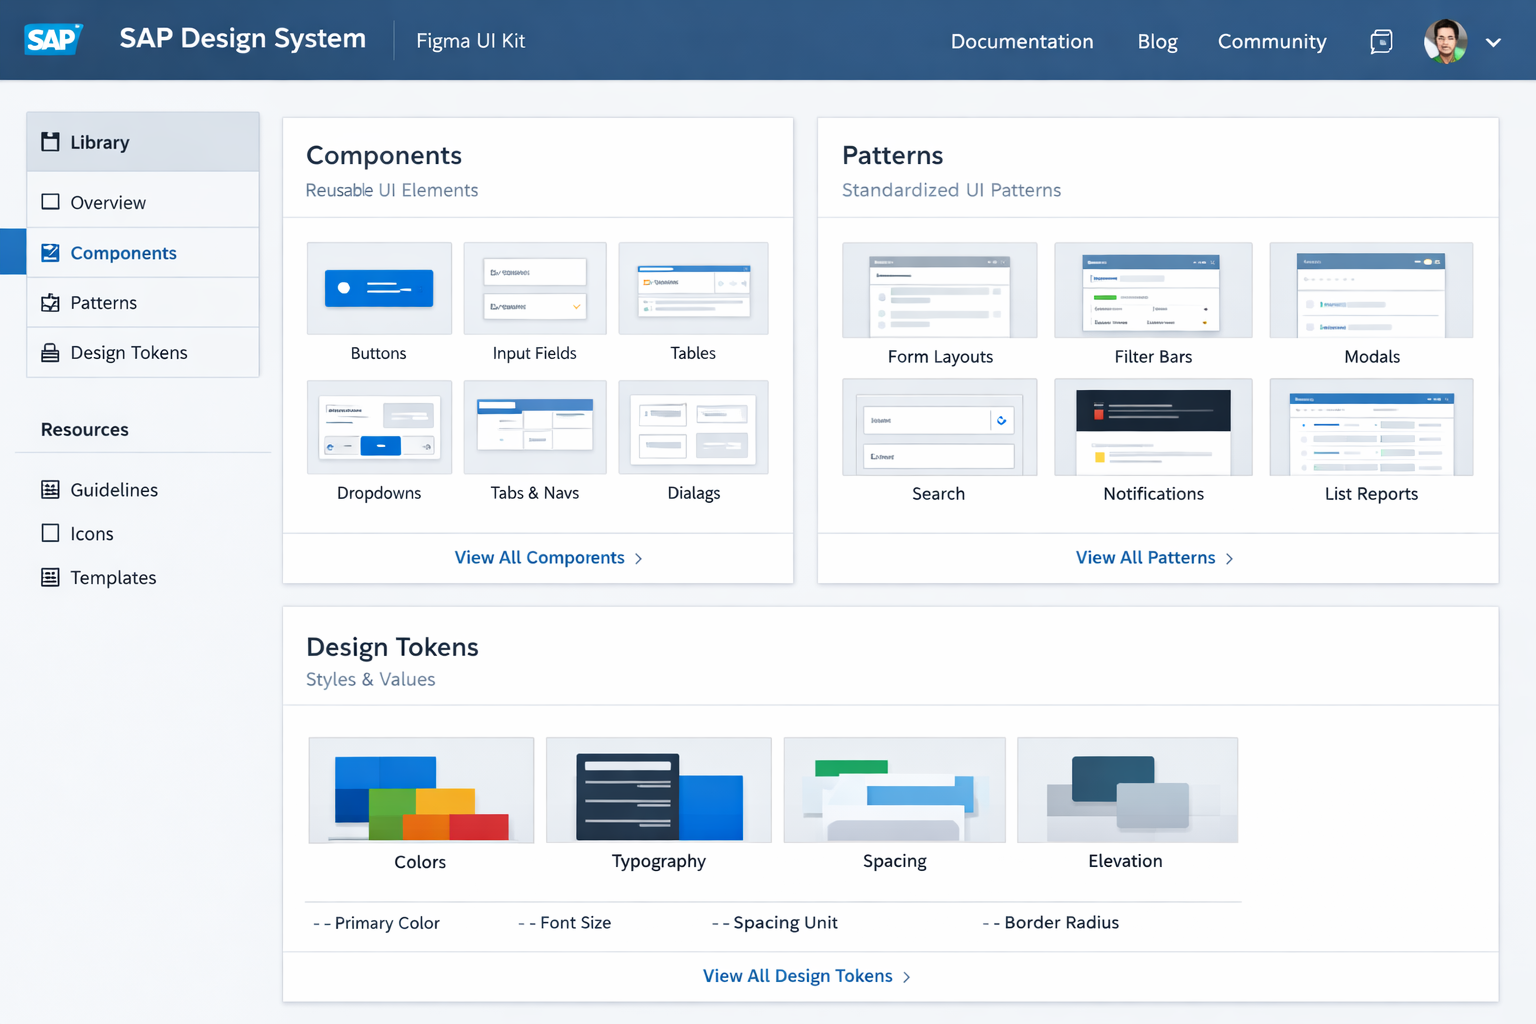The image size is (1536, 1024).
Task: Click chevron next to View All Design Tokens
Action: coord(907,977)
